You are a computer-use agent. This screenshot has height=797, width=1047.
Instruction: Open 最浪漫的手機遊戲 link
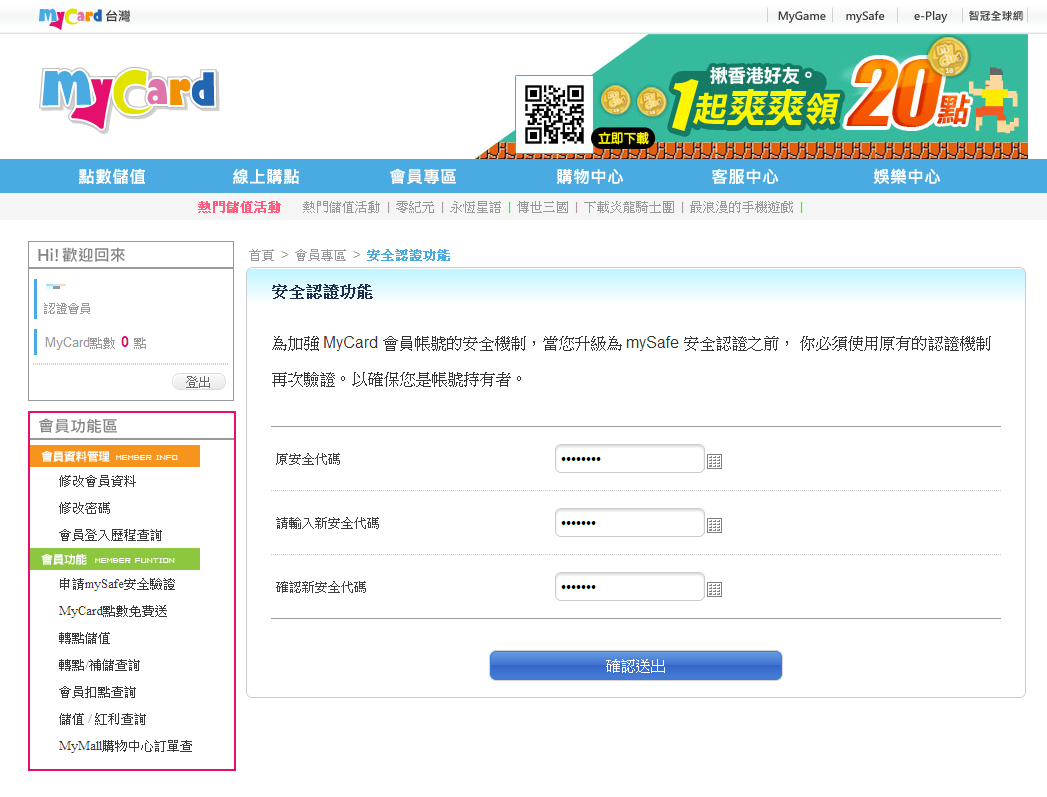742,207
